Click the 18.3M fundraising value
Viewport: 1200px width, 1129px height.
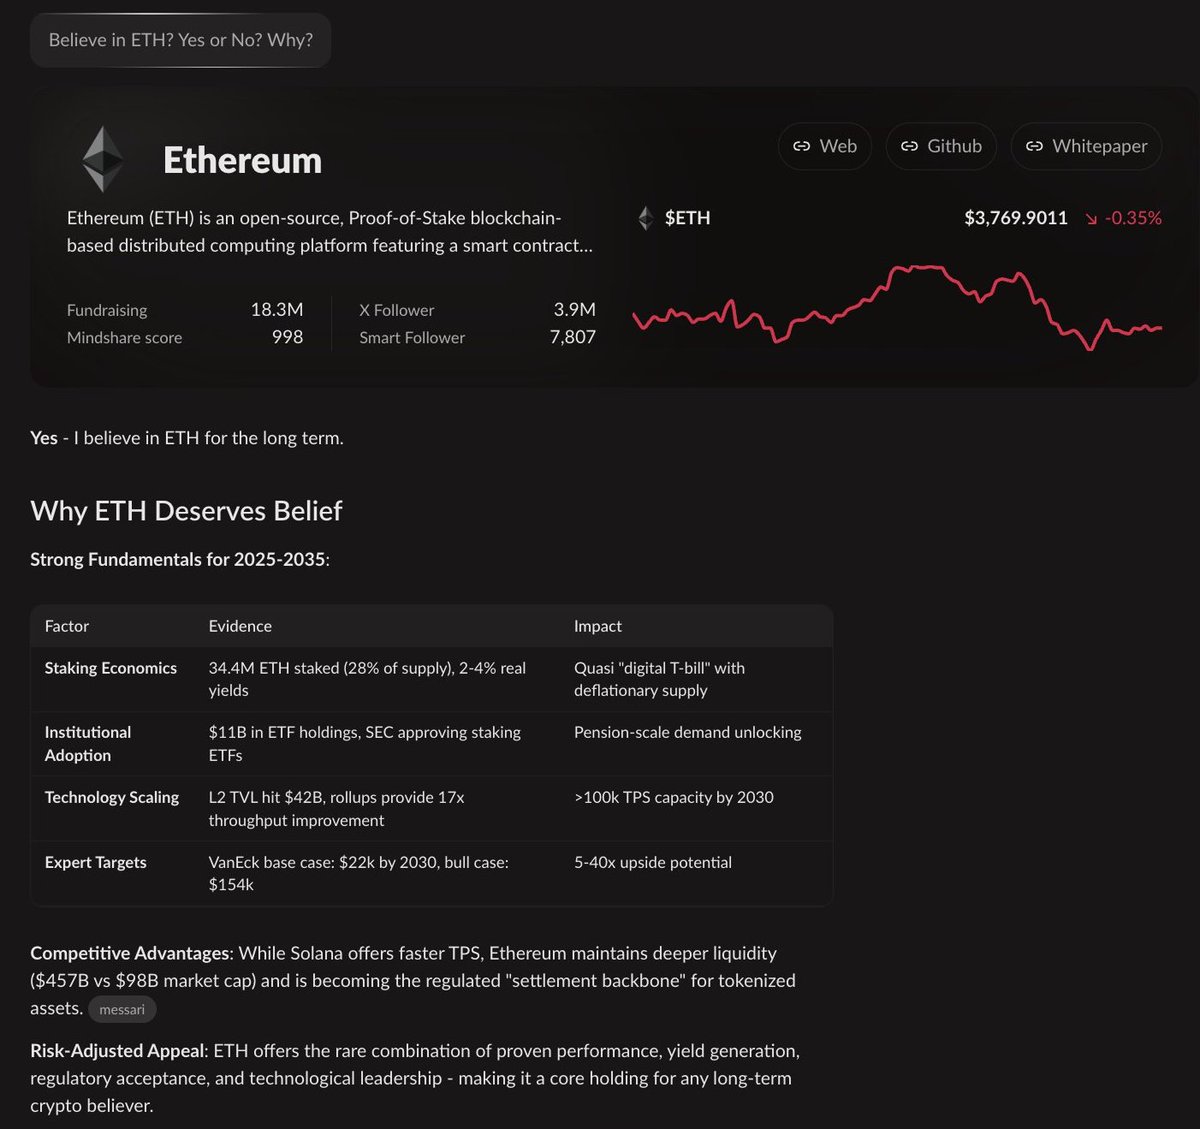coord(277,310)
